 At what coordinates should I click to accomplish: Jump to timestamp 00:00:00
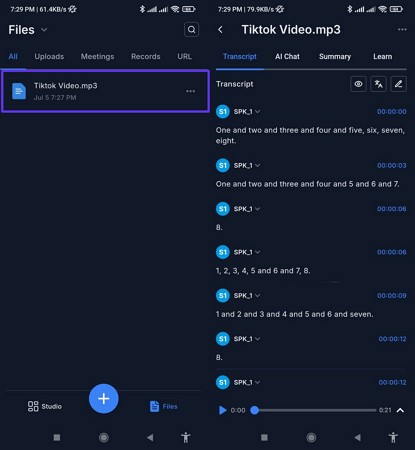pyautogui.click(x=392, y=112)
